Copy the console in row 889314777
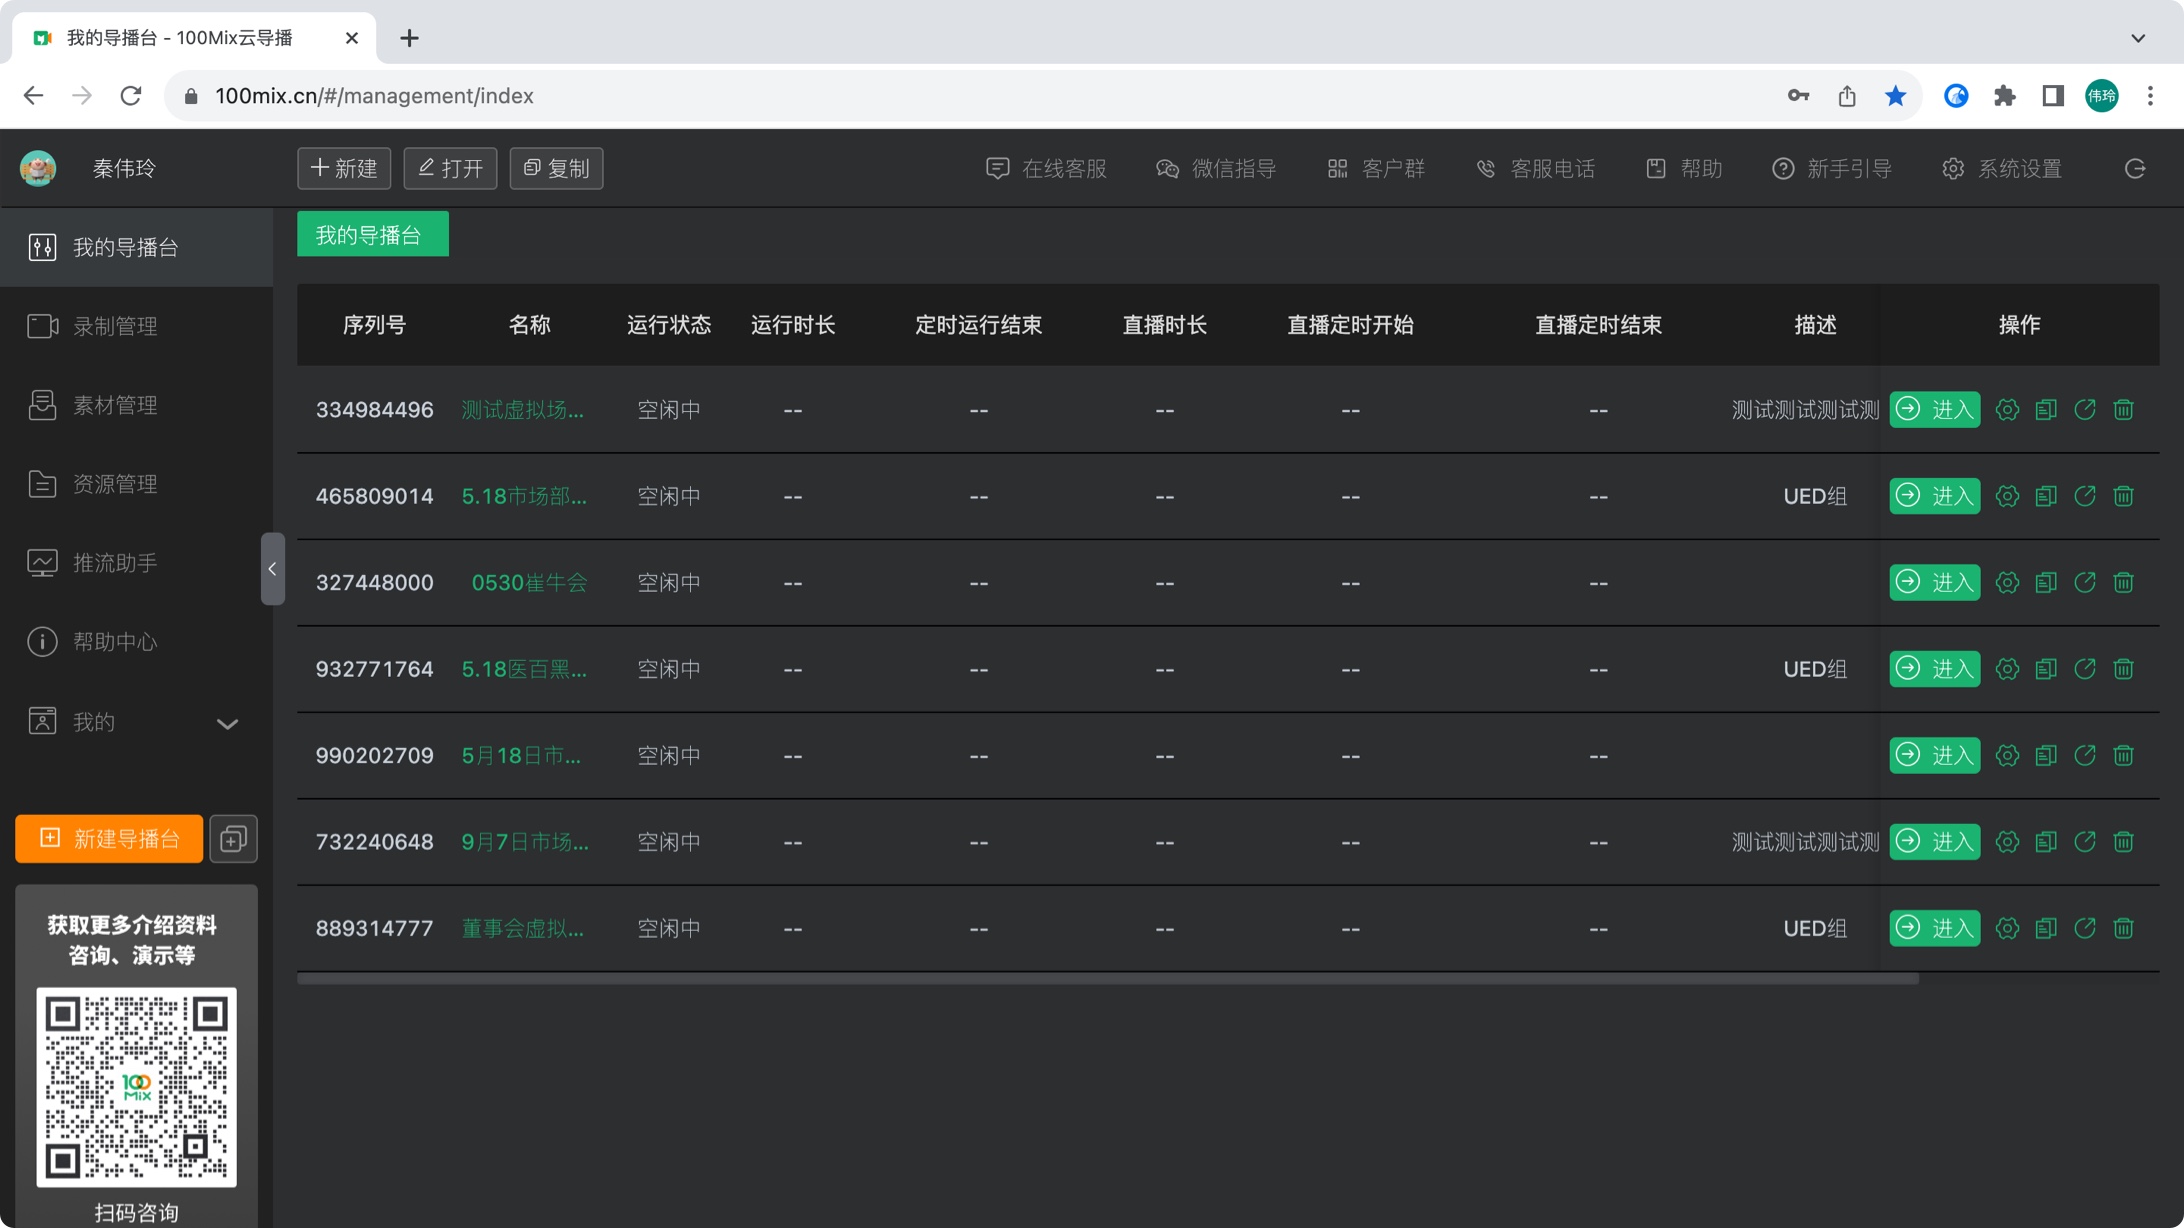 [x=2046, y=928]
